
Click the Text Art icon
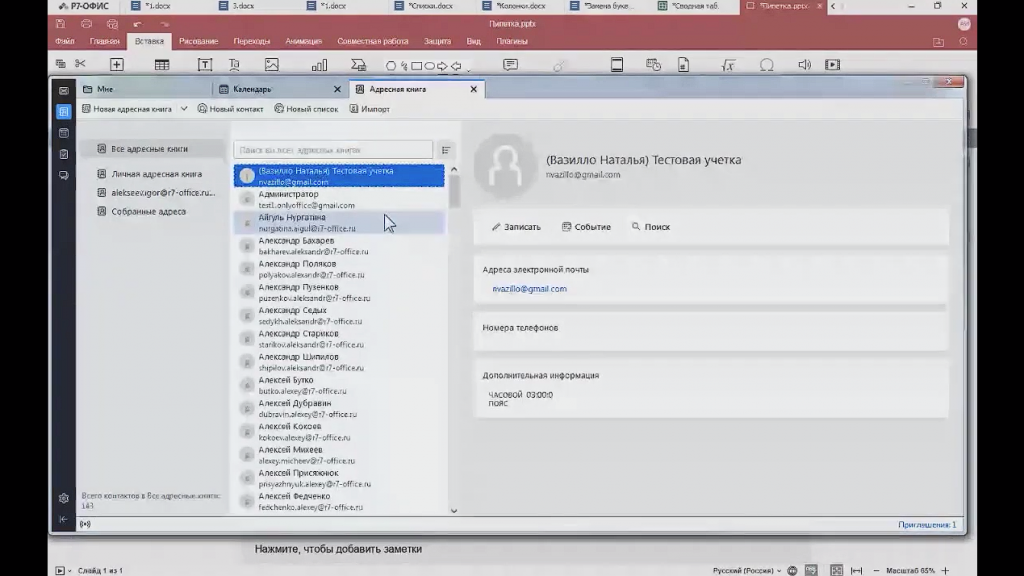point(234,65)
